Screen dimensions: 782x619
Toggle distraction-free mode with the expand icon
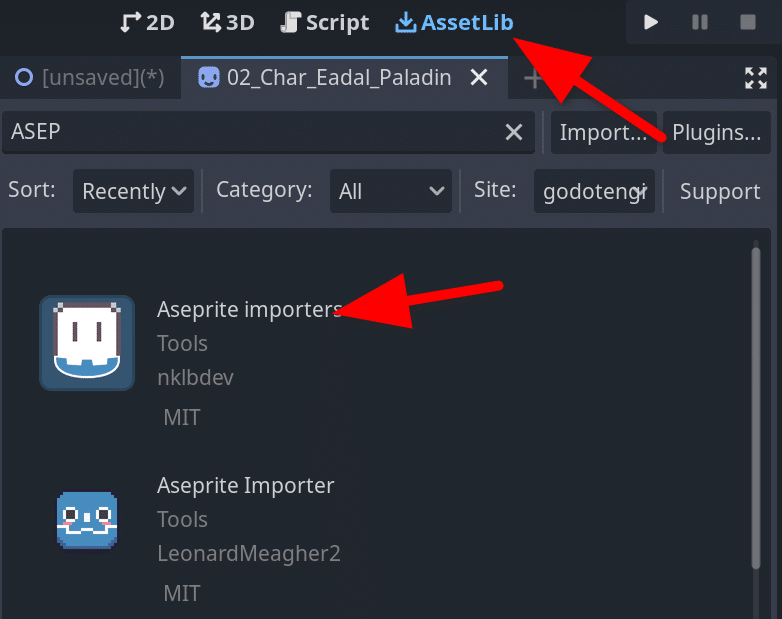click(x=756, y=78)
